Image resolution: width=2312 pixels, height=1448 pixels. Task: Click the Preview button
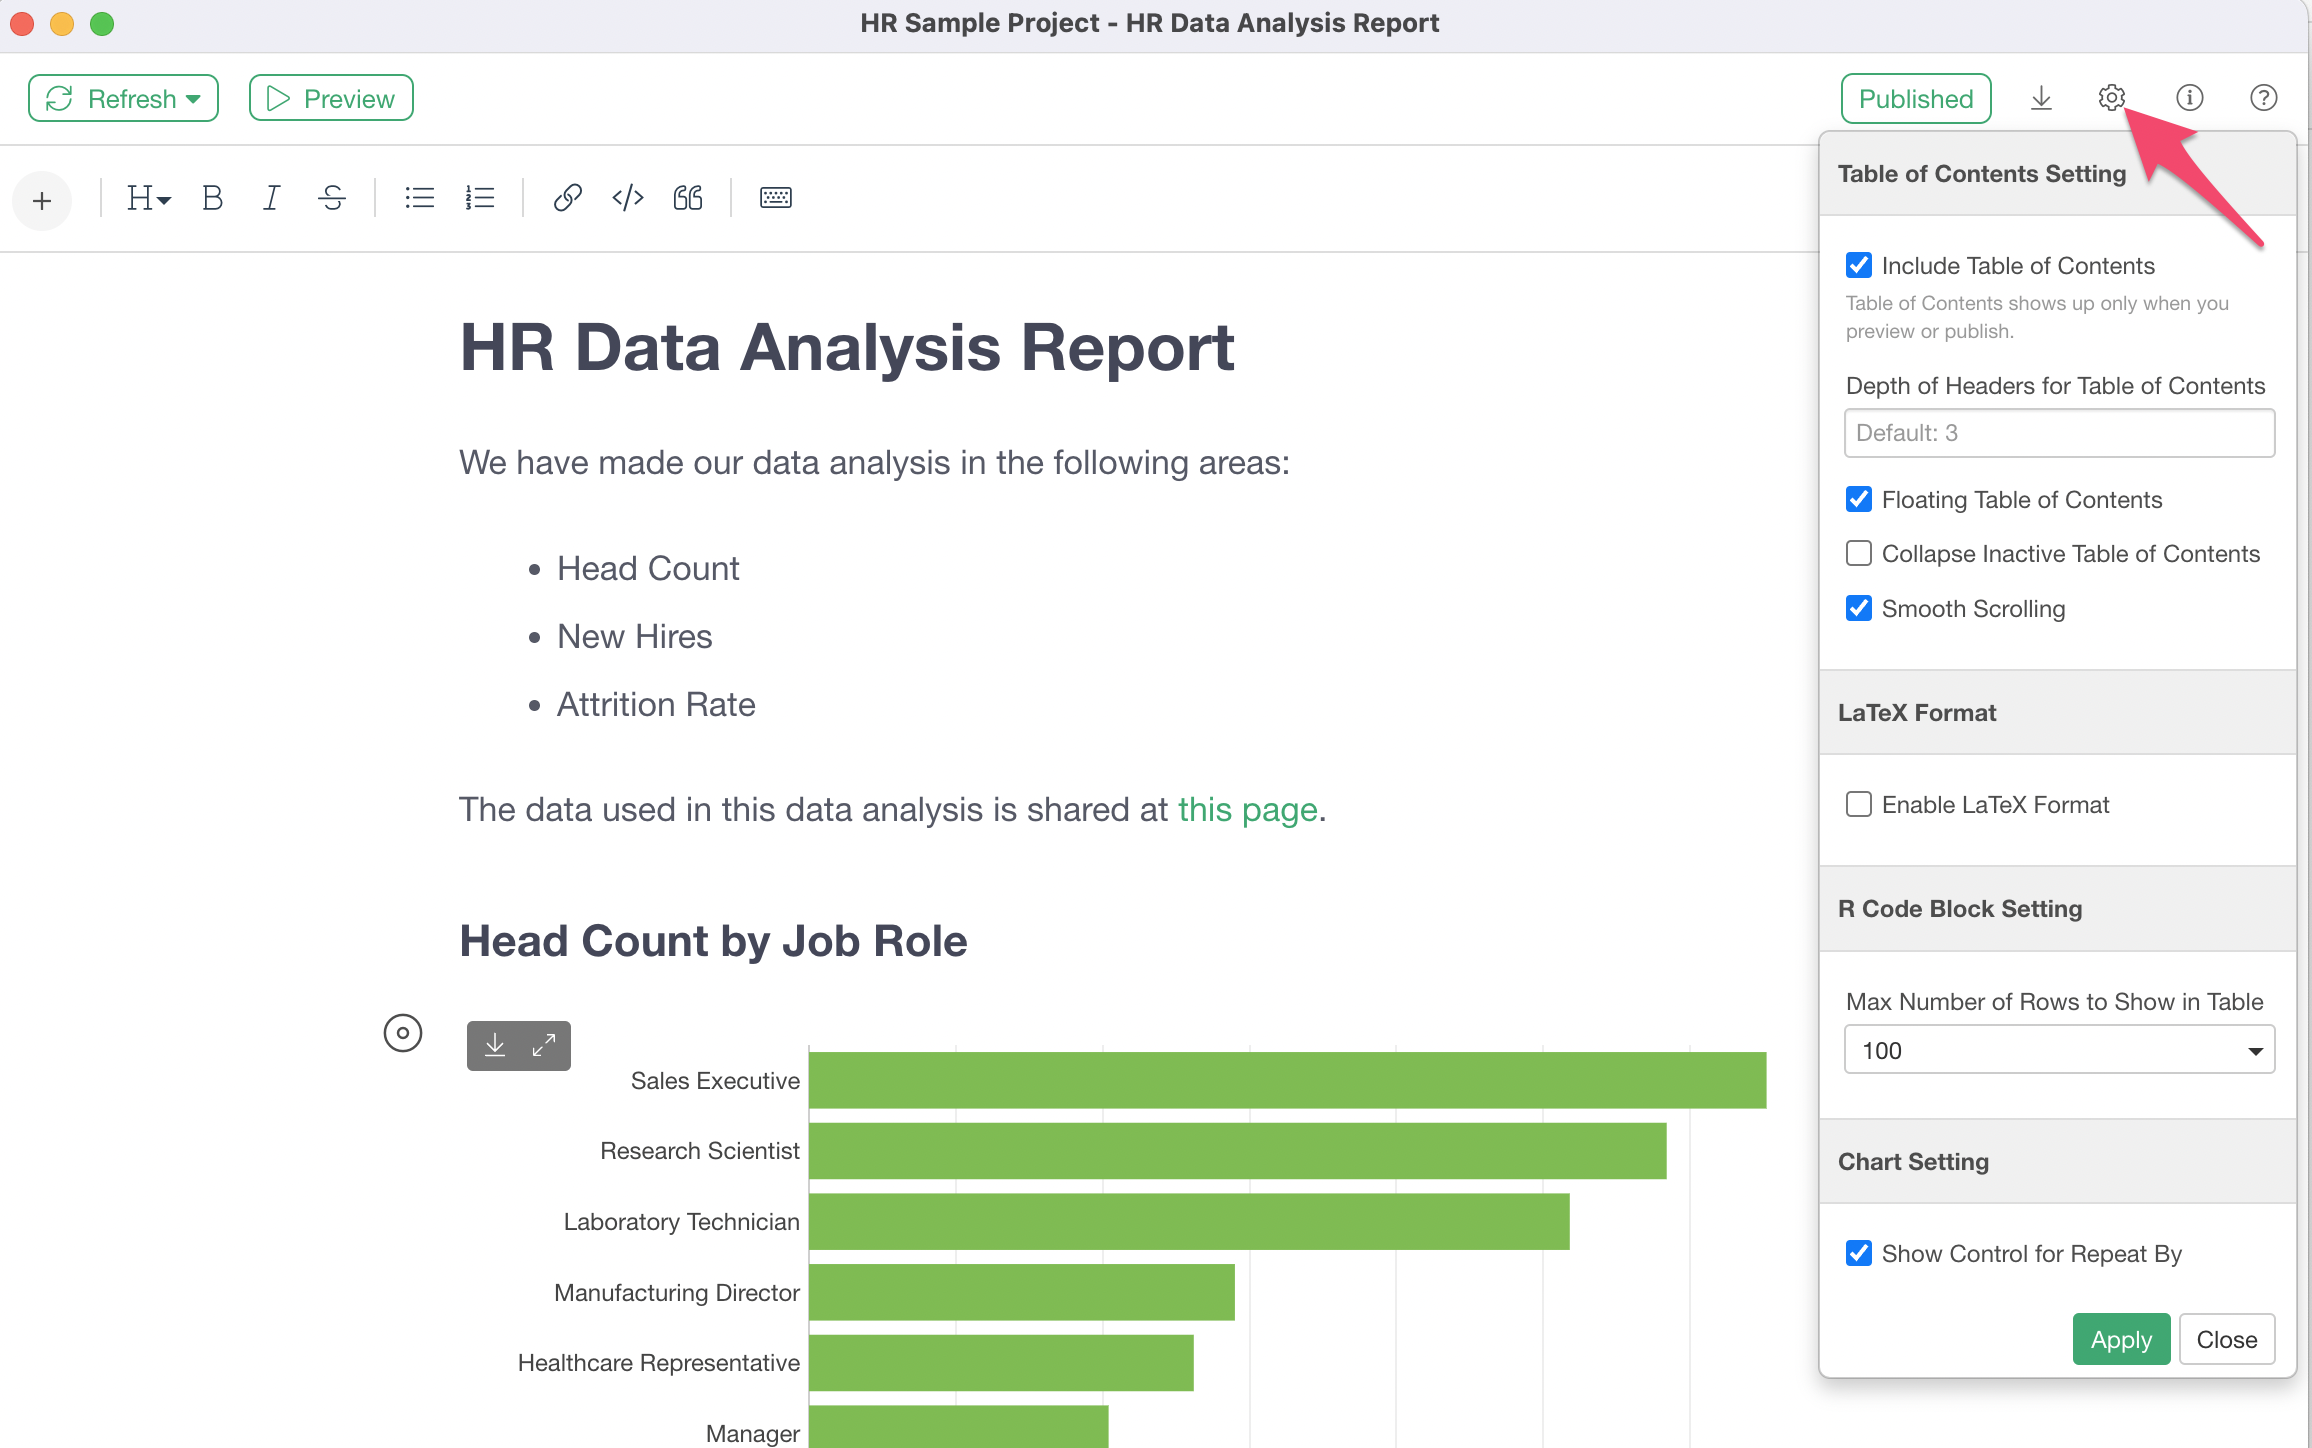[331, 98]
